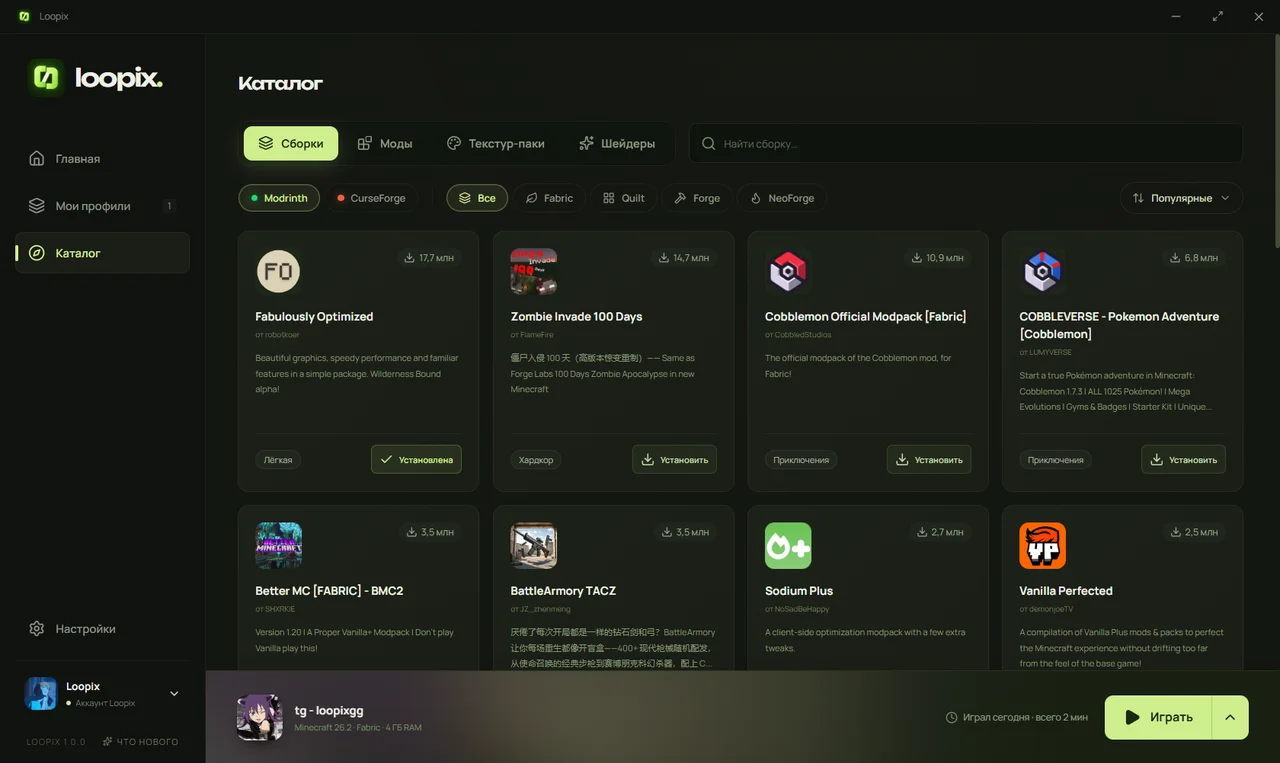The image size is (1280, 763).
Task: Click the 6,8 млн download count
Action: click(1195, 258)
